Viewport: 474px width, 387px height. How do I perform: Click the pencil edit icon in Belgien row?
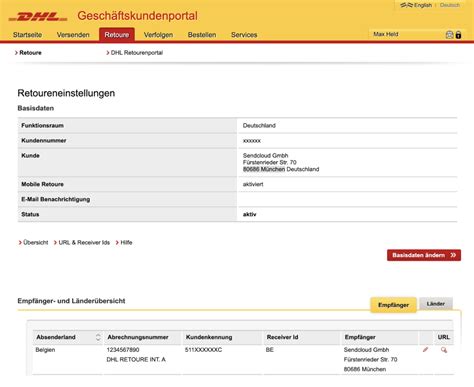click(x=425, y=349)
